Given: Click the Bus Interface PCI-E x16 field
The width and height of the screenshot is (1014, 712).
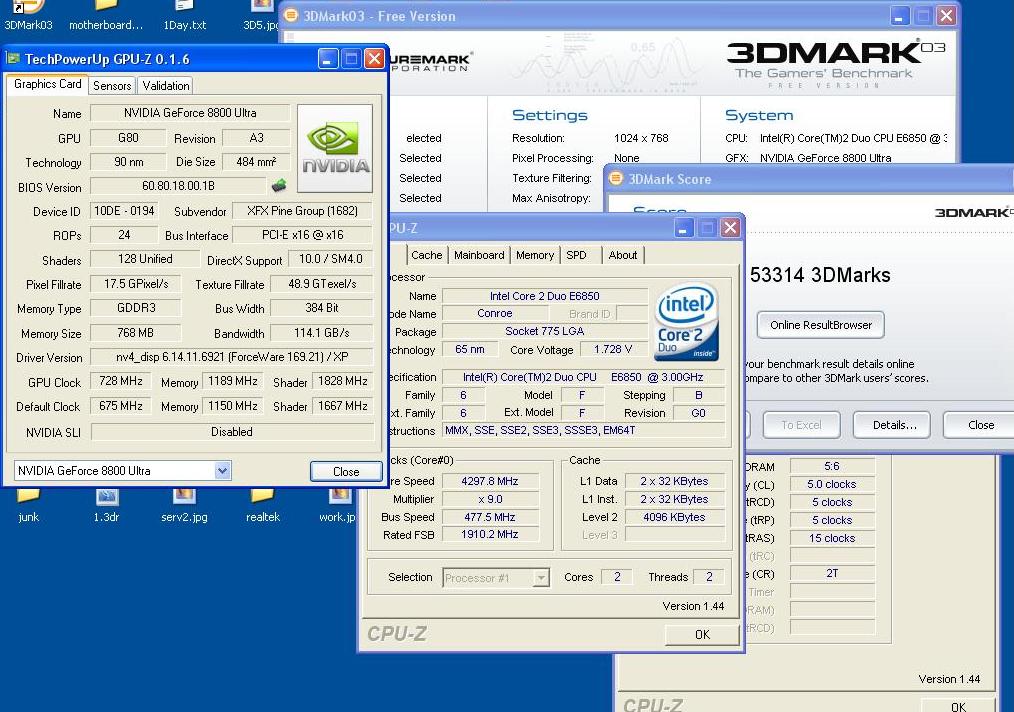Looking at the screenshot, I should pos(303,235).
